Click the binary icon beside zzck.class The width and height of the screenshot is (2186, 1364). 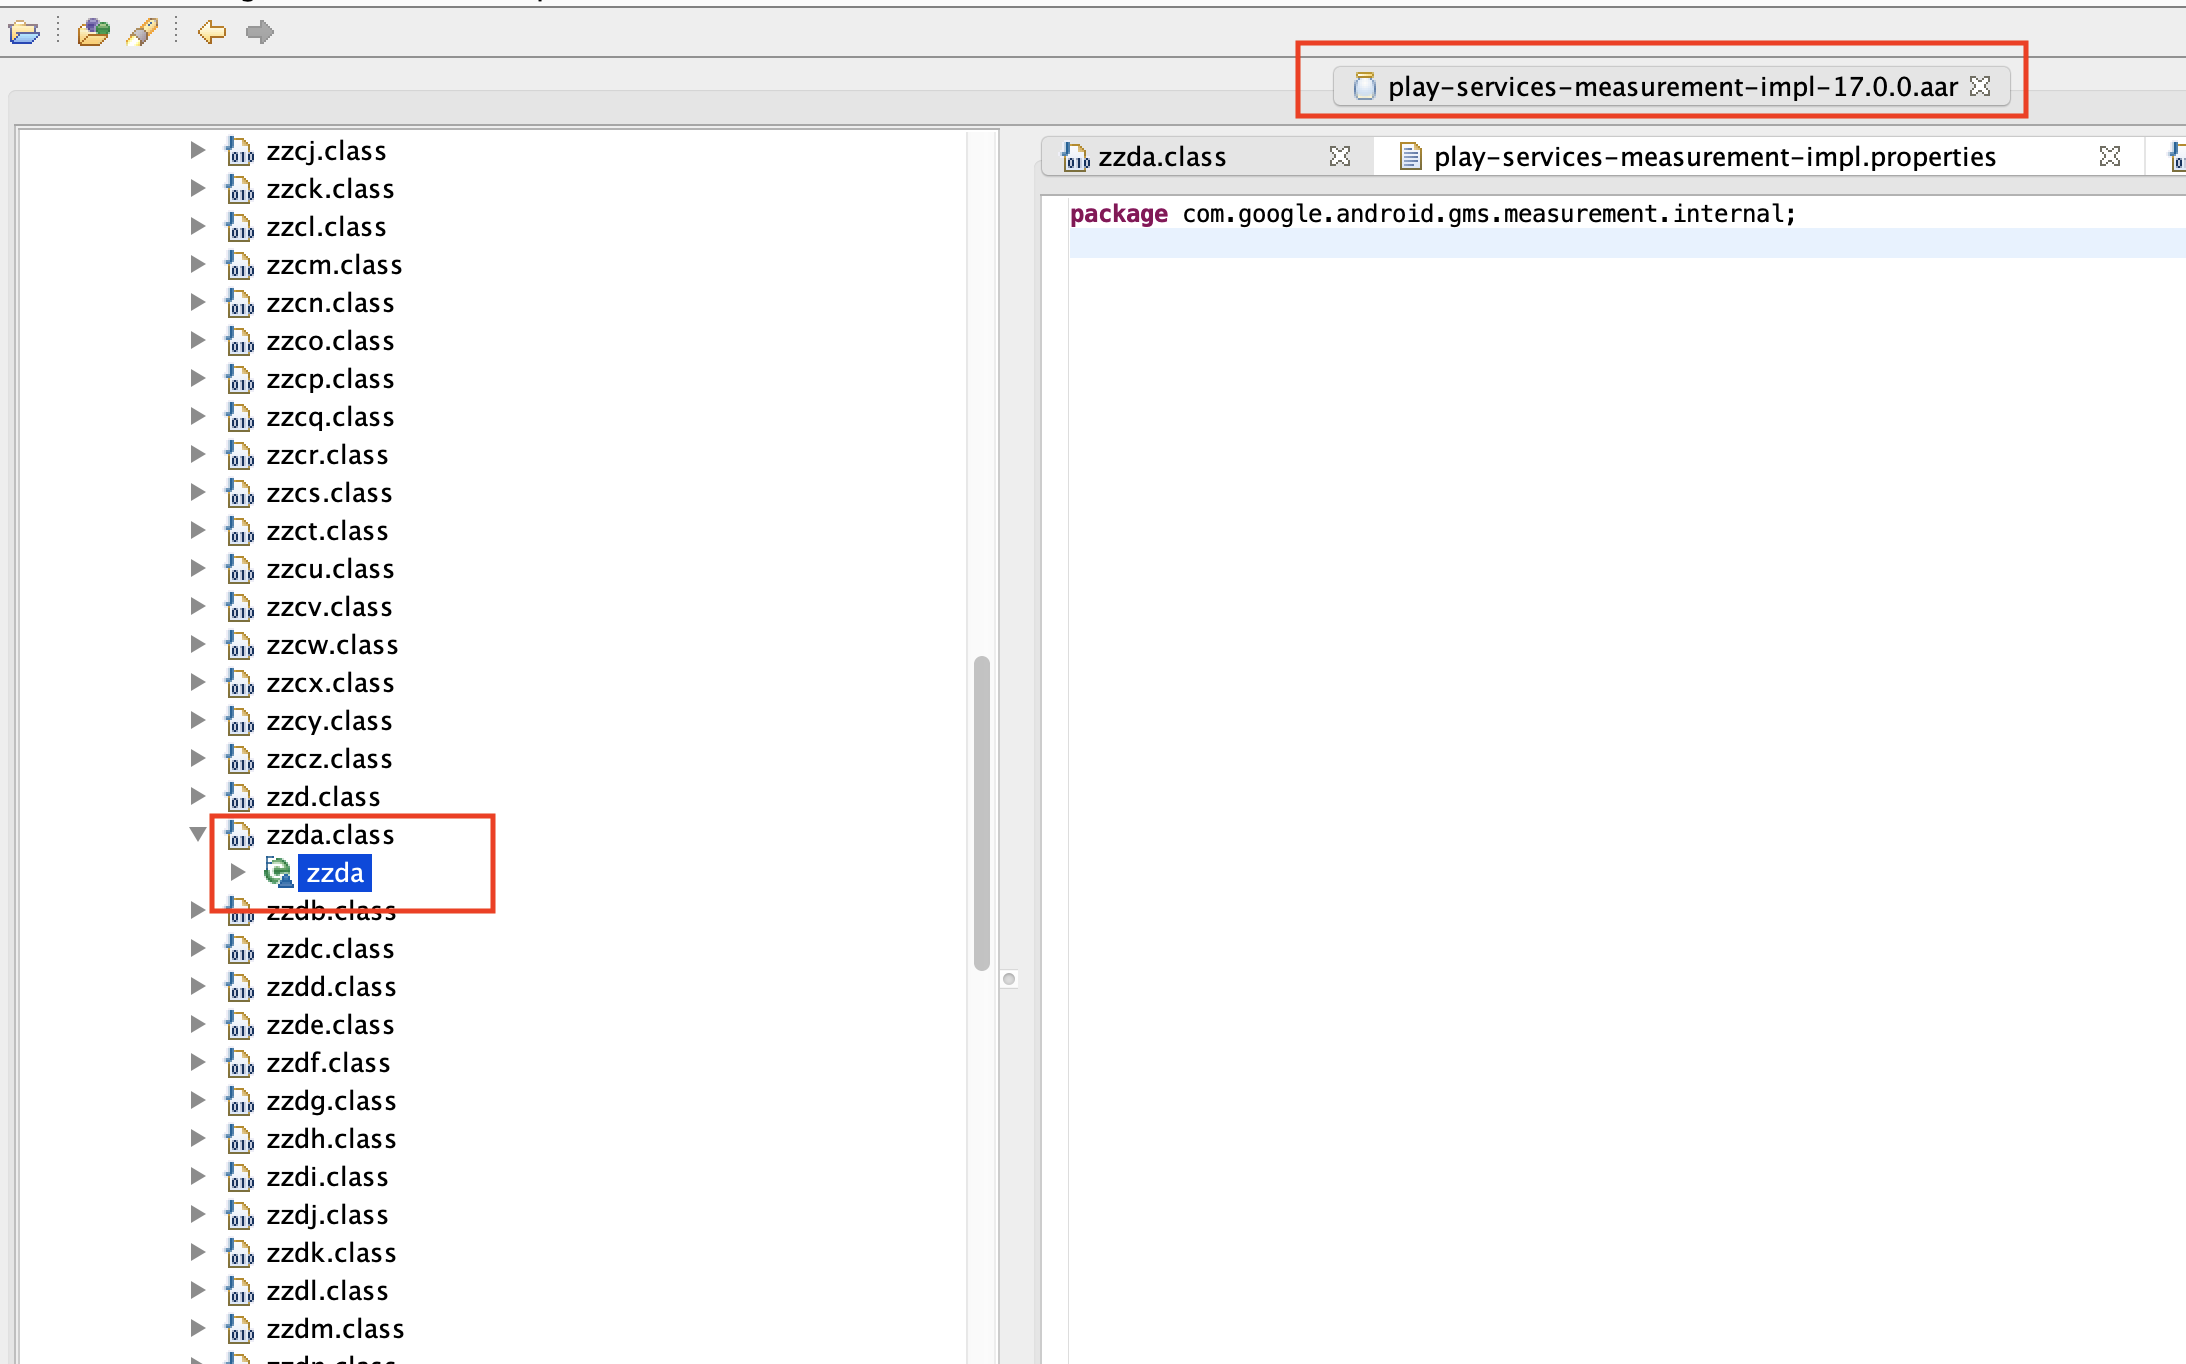[x=240, y=189]
